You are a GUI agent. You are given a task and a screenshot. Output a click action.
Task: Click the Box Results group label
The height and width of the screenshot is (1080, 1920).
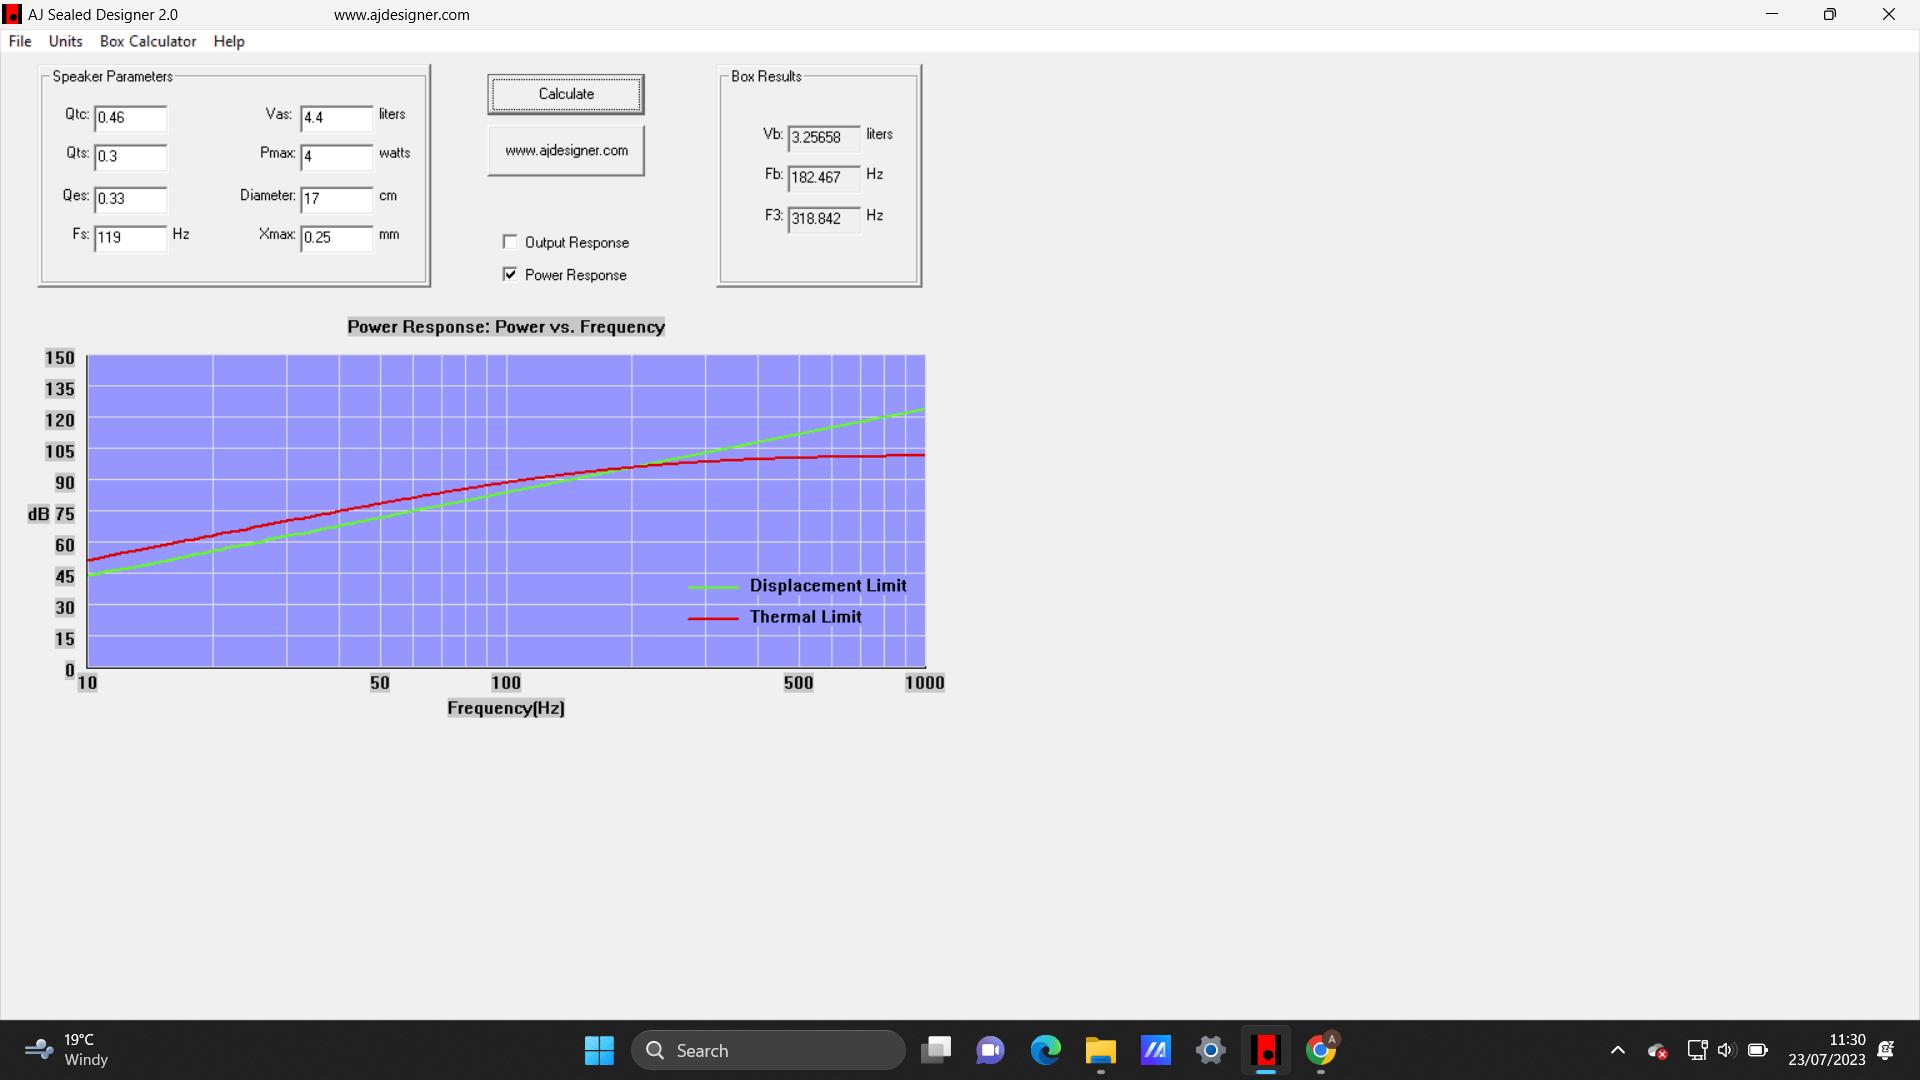click(766, 76)
